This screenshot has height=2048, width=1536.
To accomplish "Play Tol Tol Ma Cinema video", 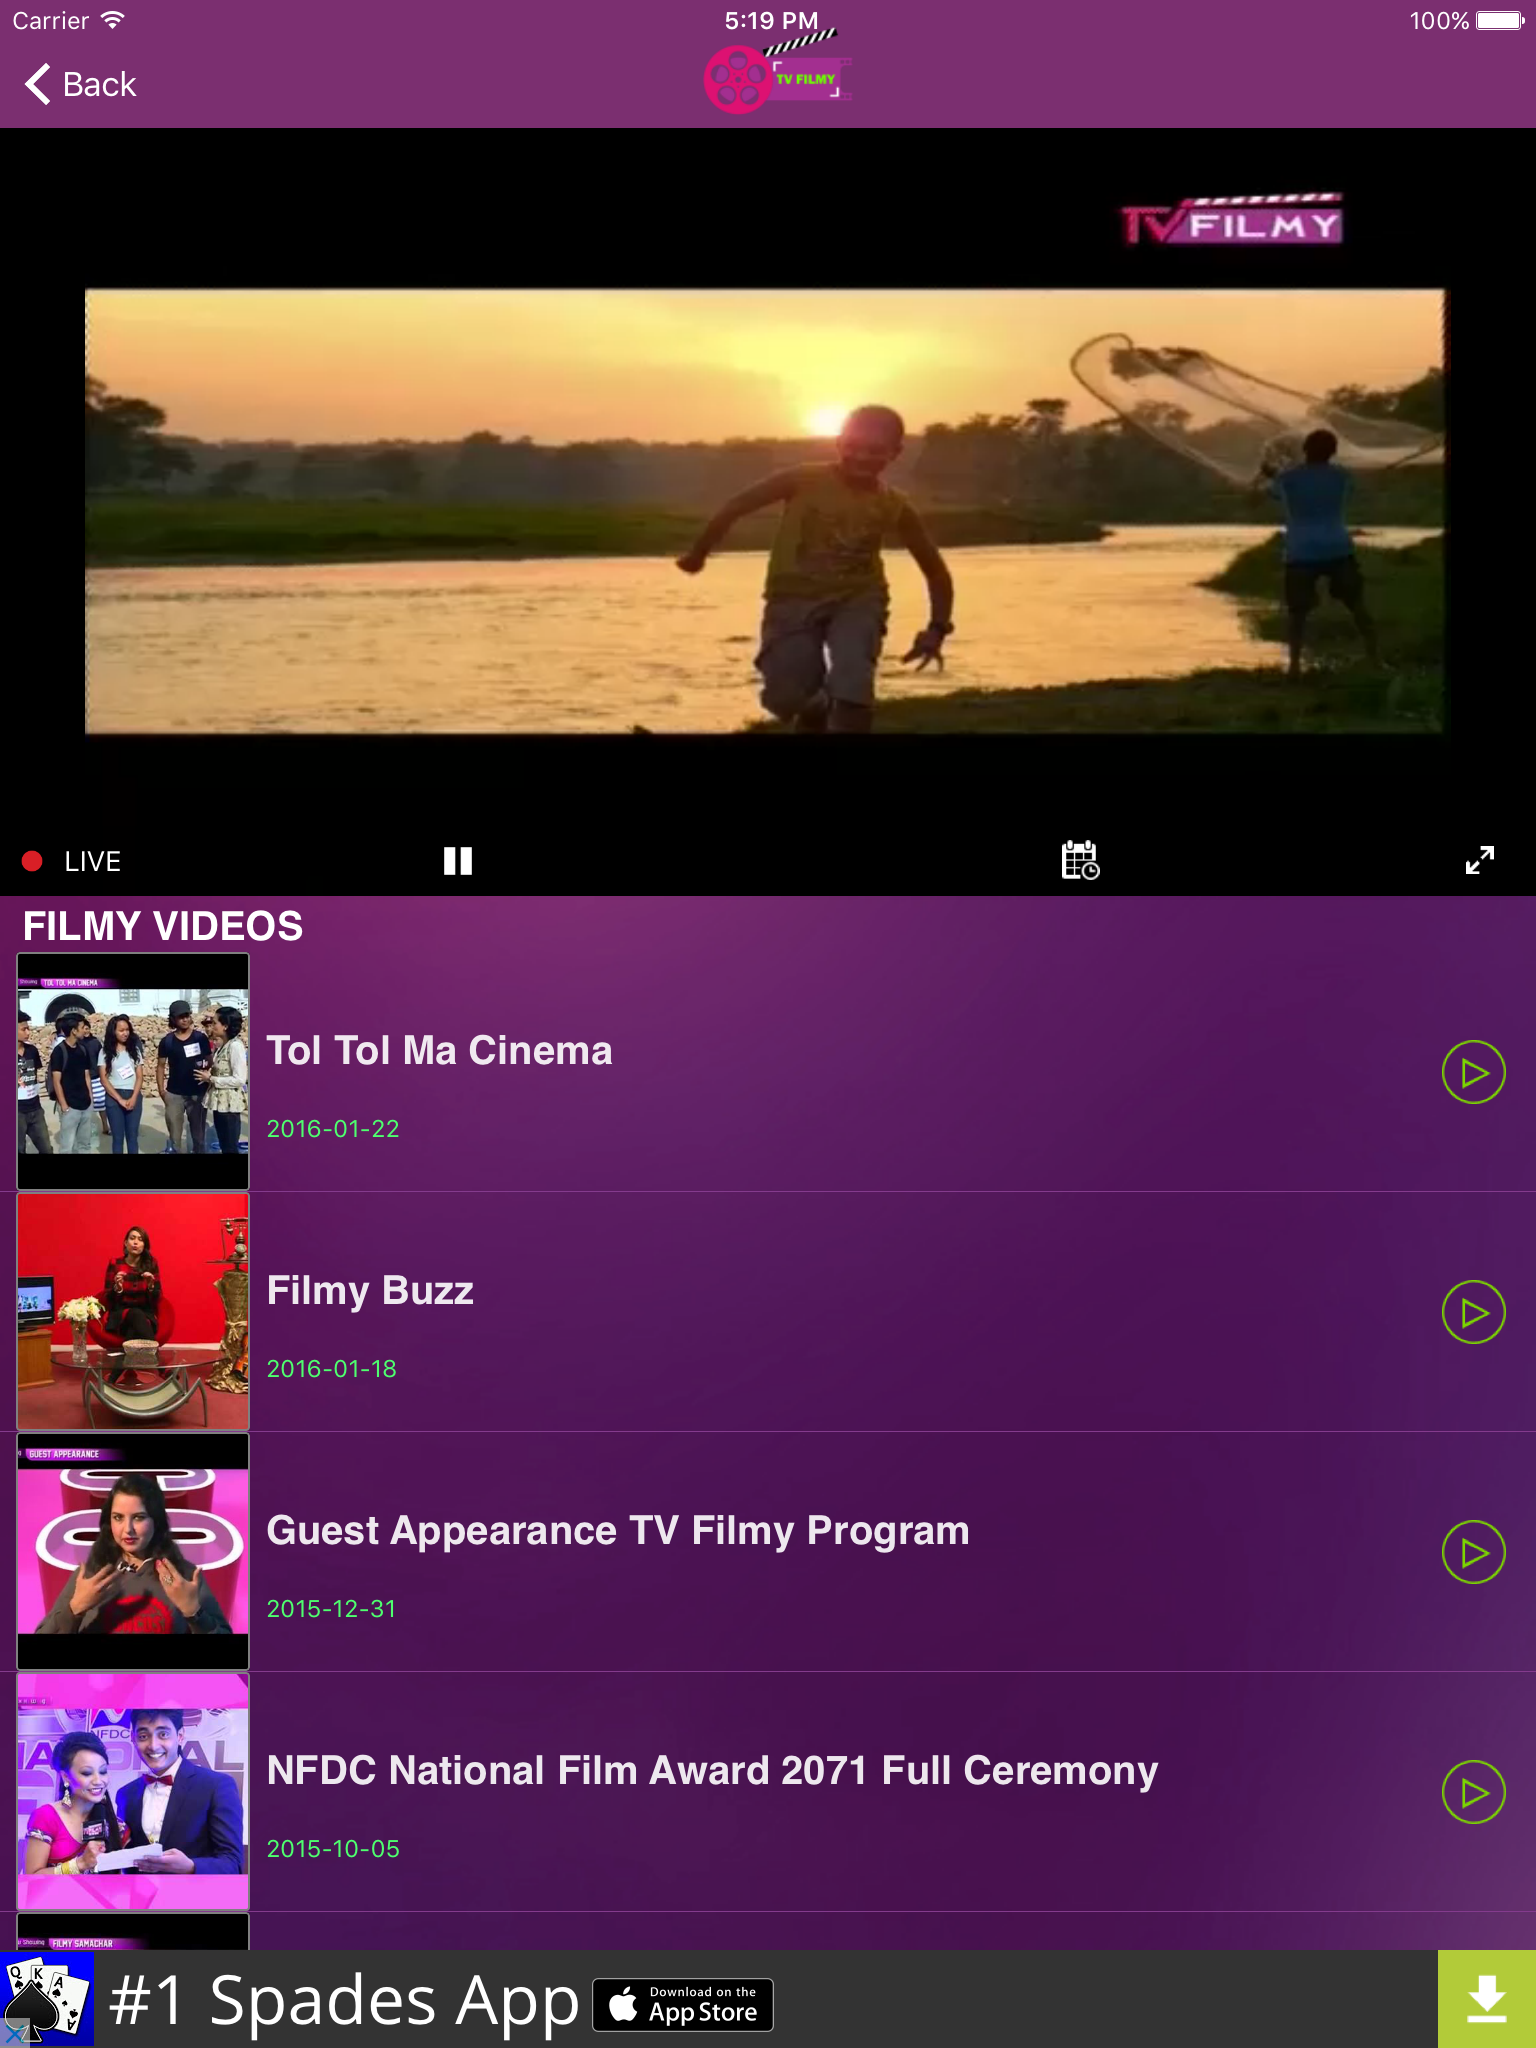I will [1473, 1072].
